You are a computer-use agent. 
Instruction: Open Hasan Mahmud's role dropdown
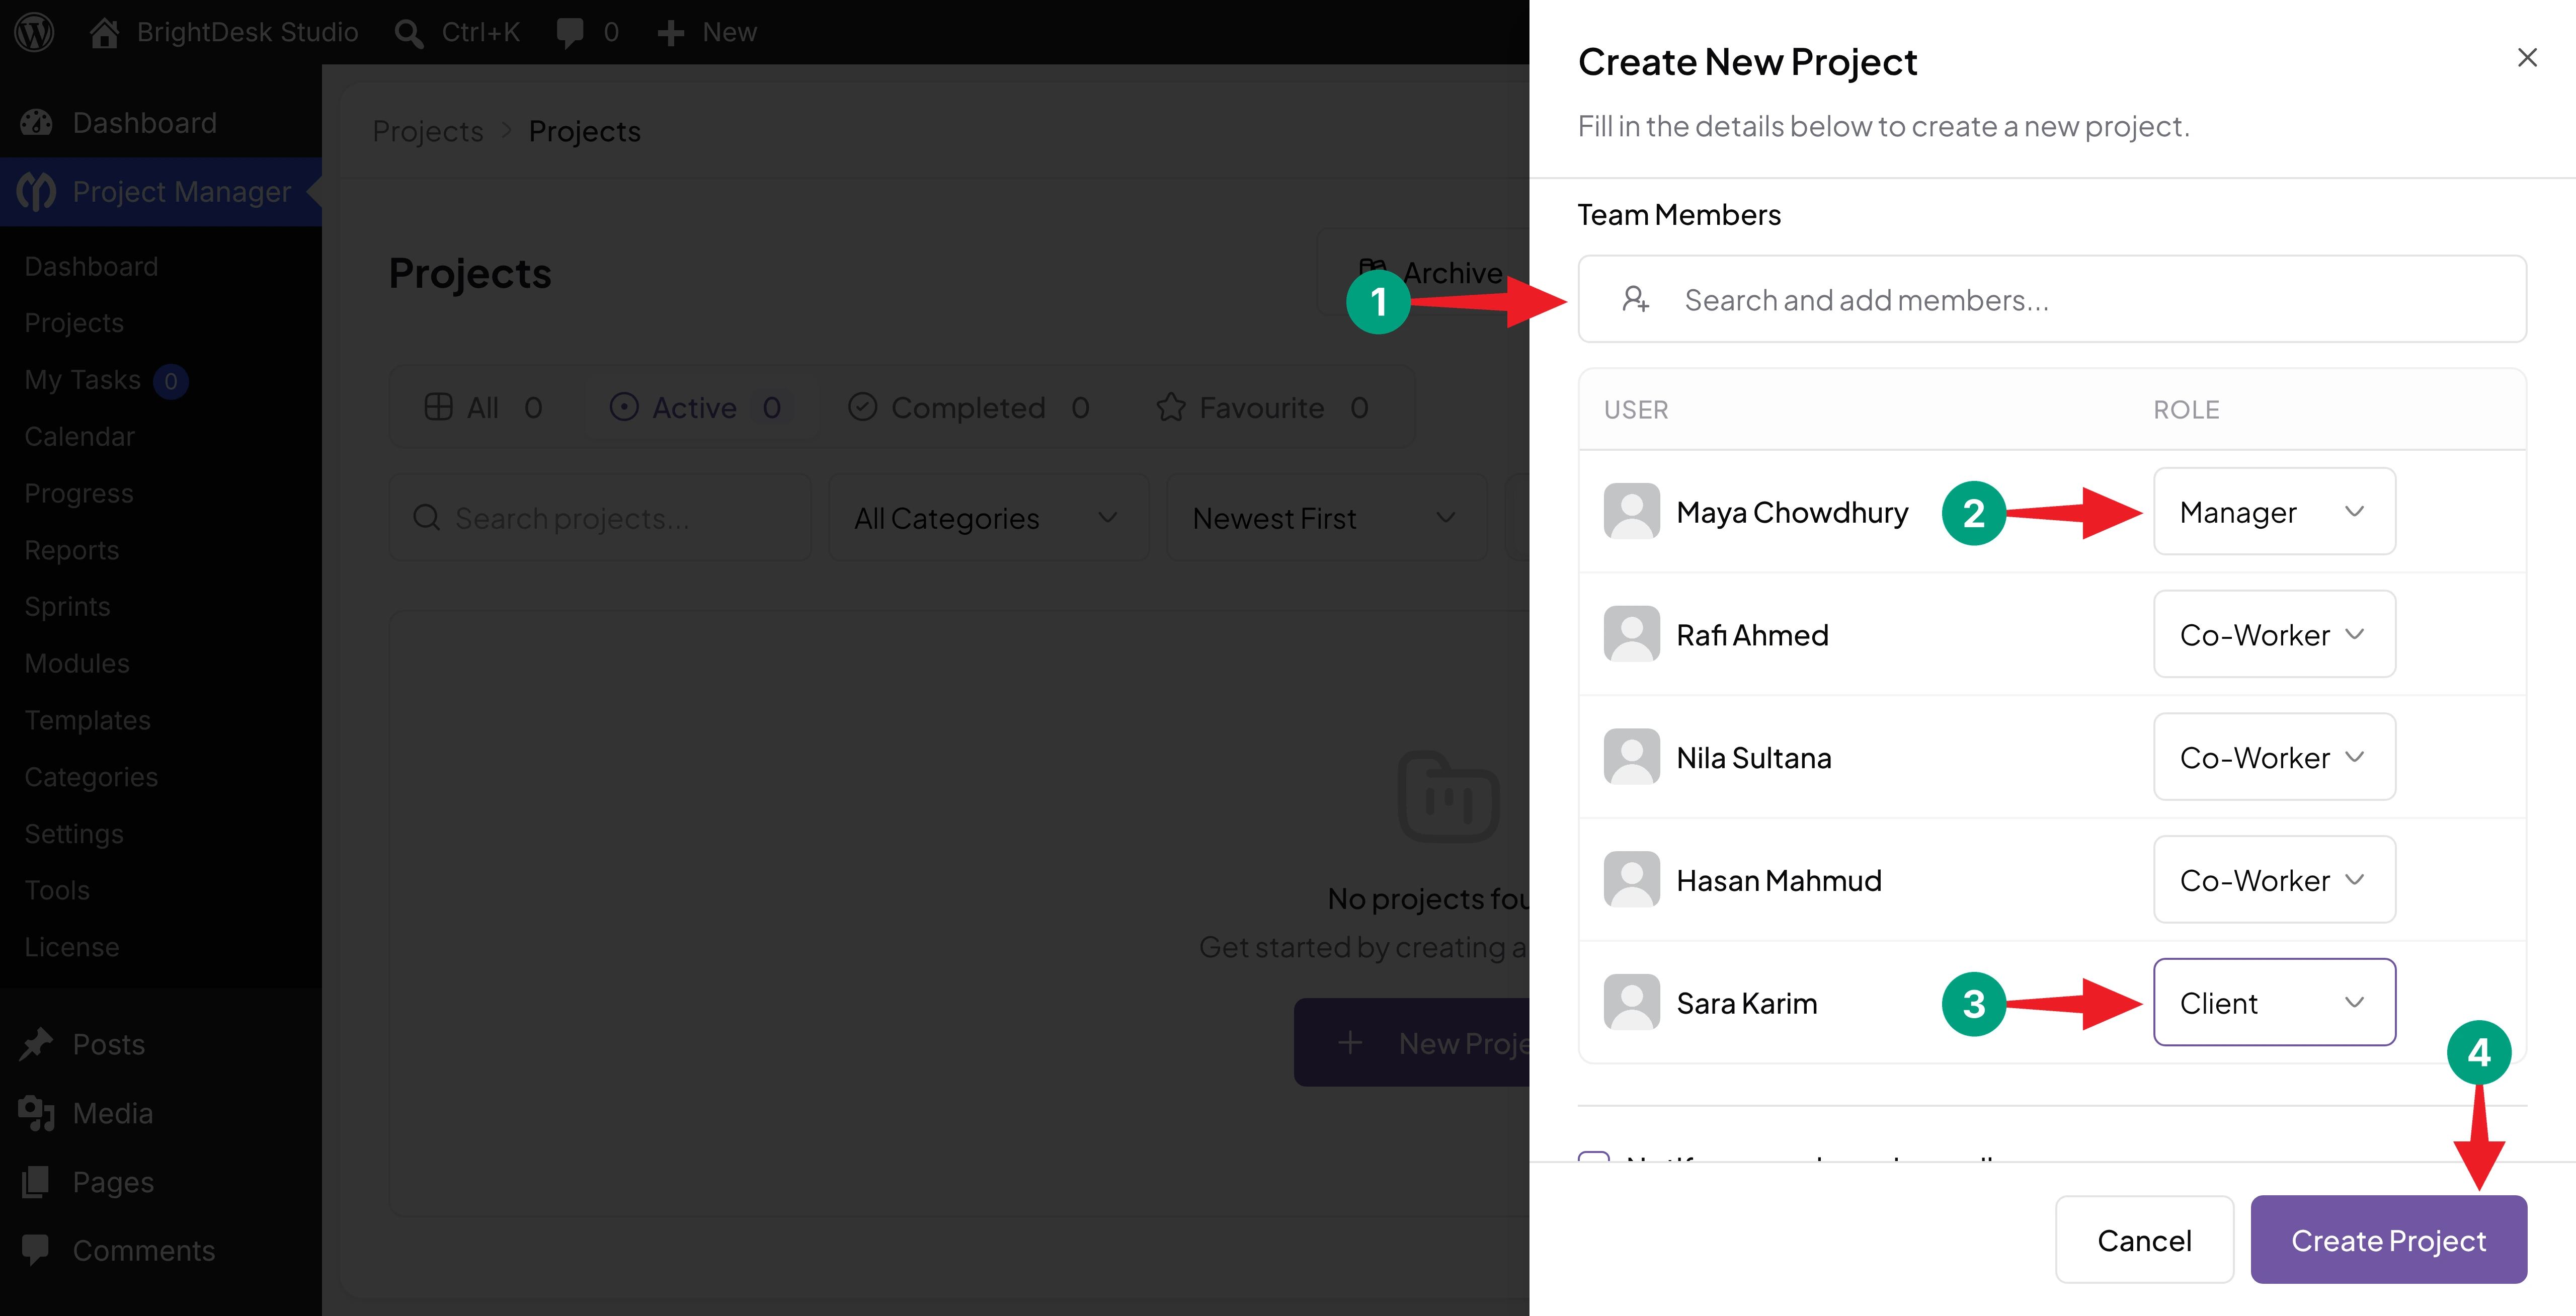pyautogui.click(x=2274, y=880)
